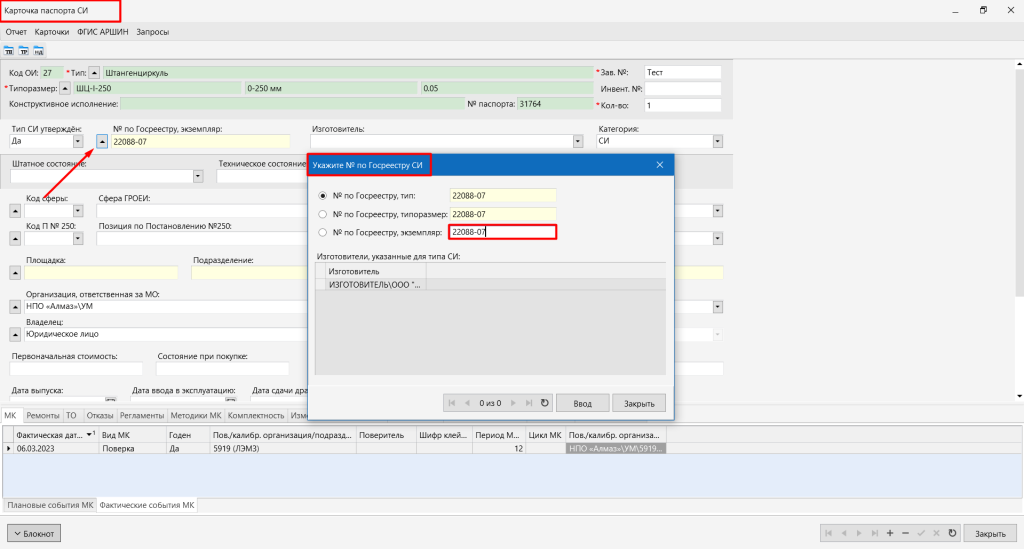Click picker button left of Госреестр number field
1024x549 pixels.
pos(102,141)
